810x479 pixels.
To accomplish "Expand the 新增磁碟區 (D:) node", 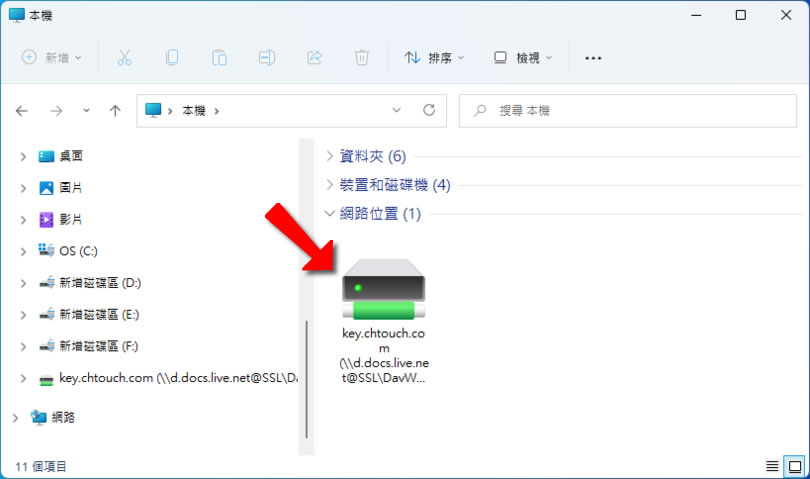I will point(23,283).
